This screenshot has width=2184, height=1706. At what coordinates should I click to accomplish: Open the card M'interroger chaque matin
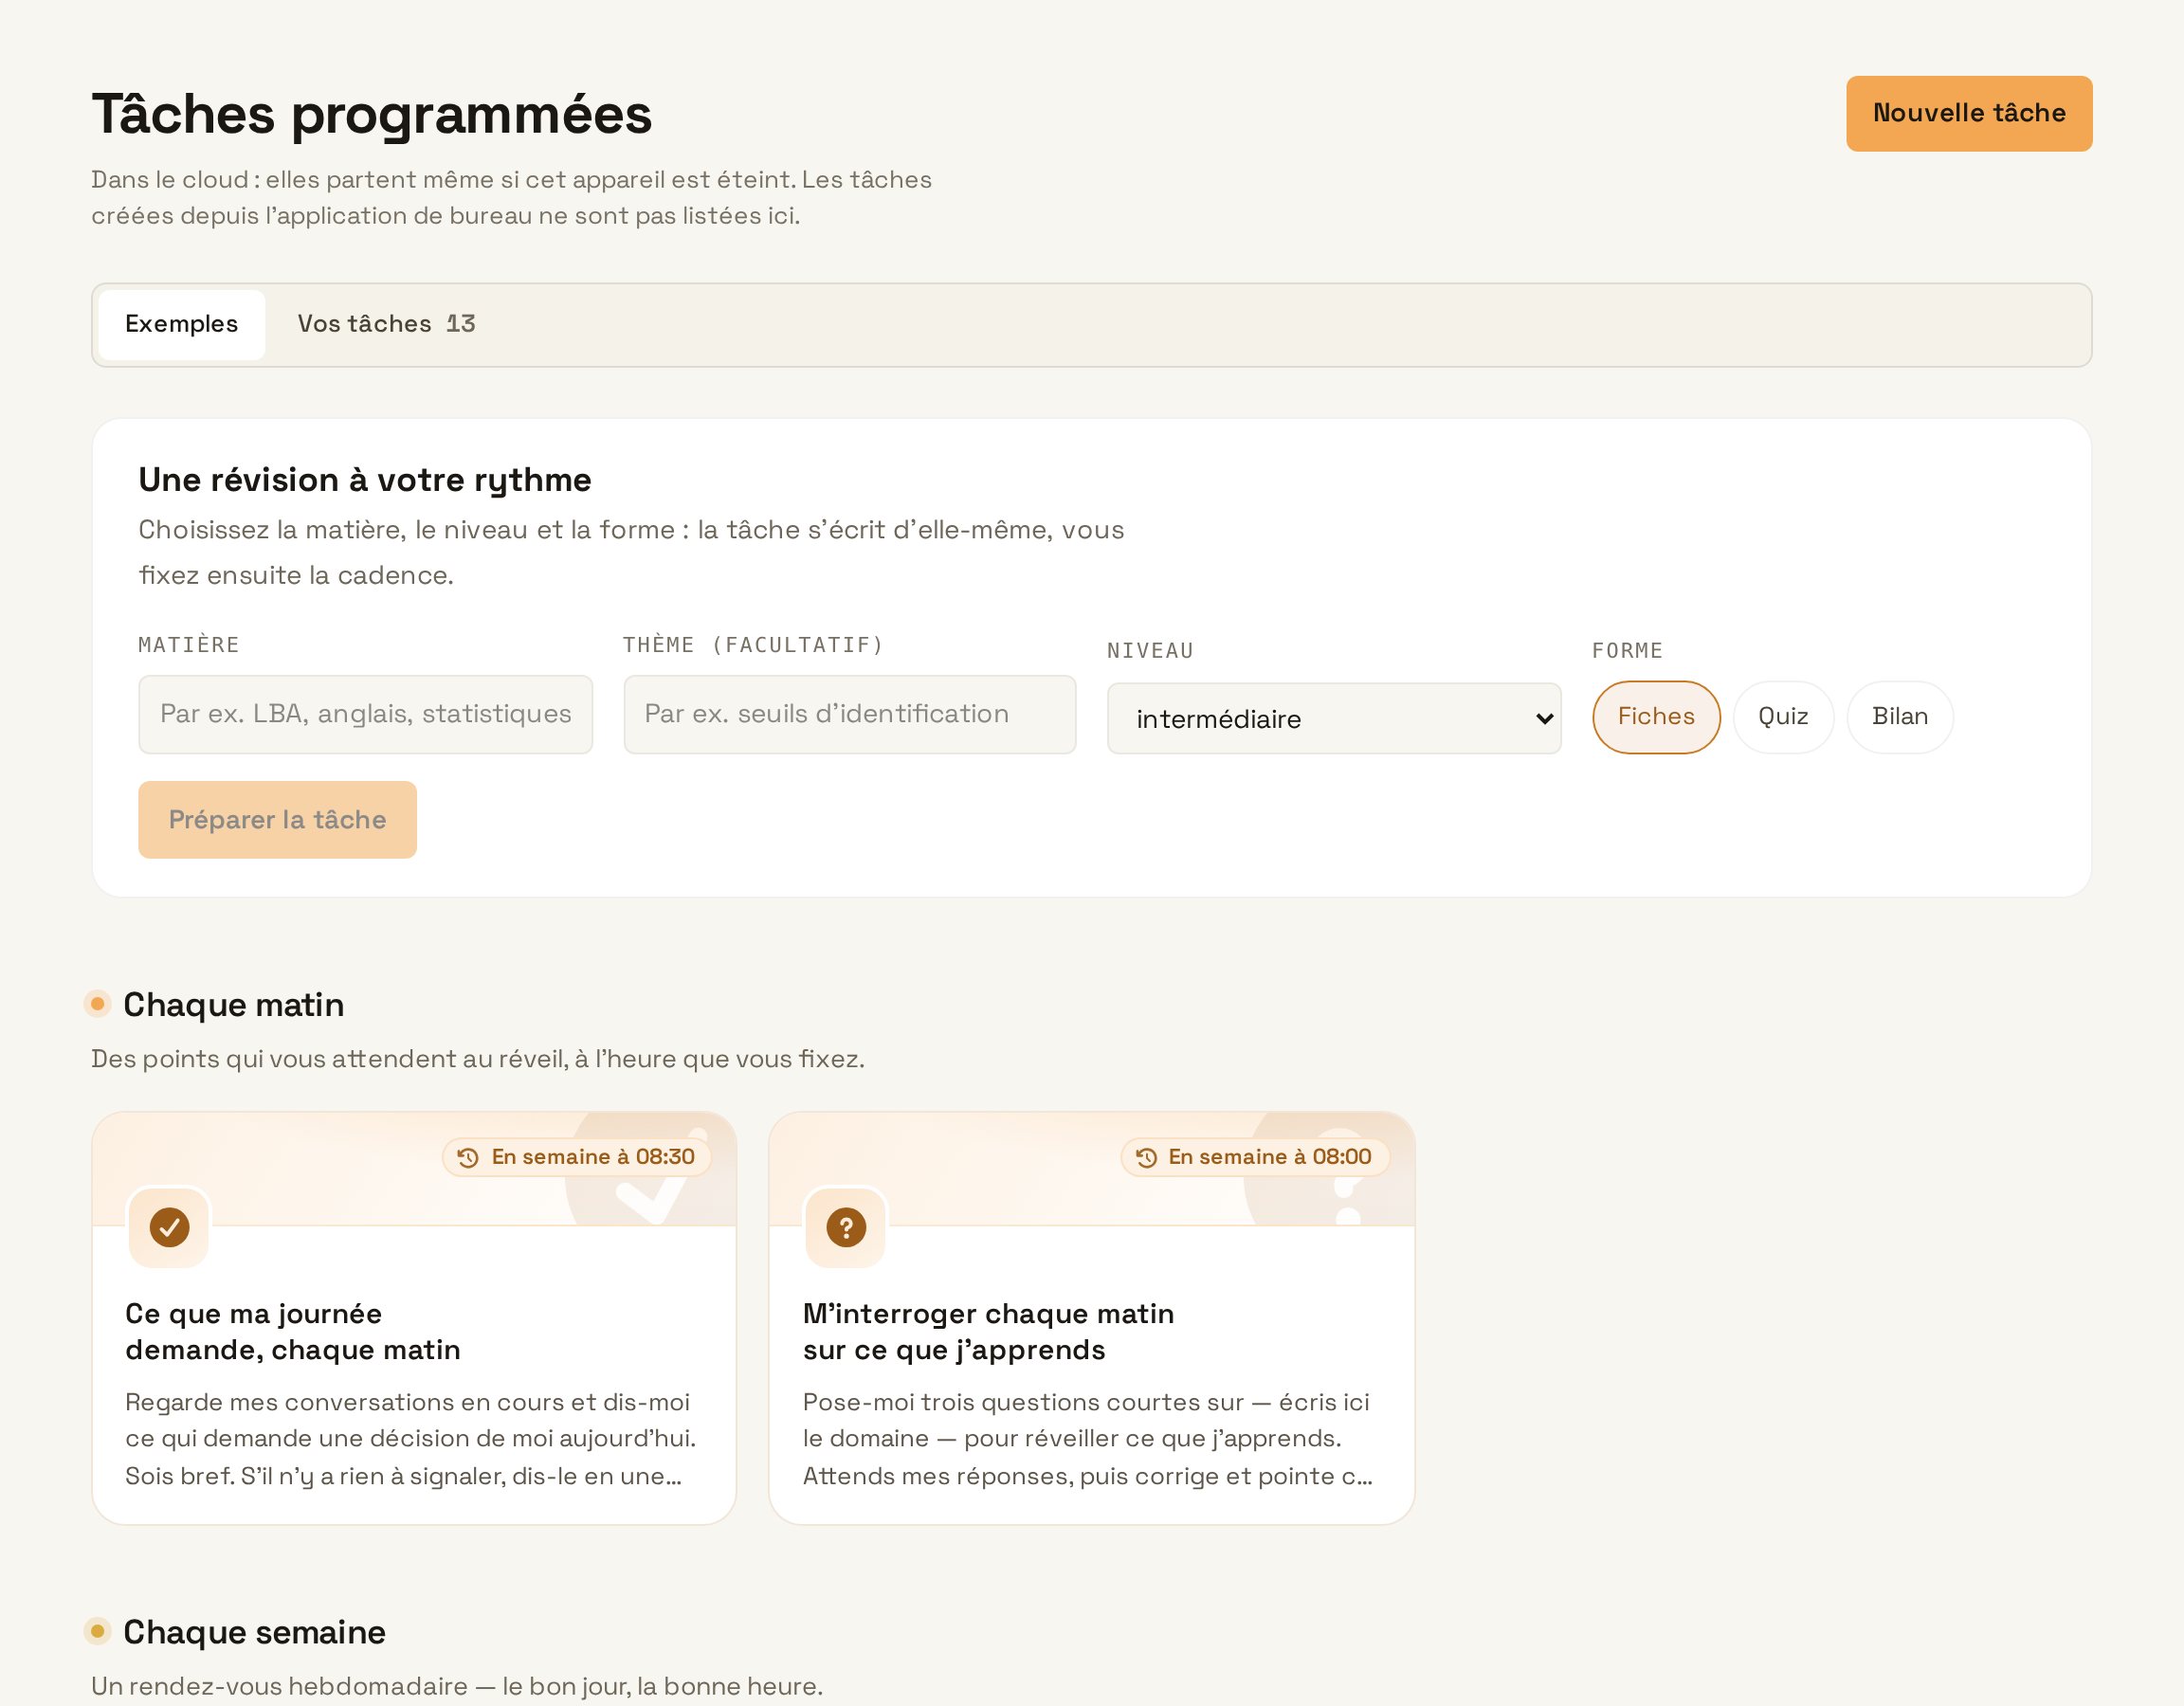pyautogui.click(x=1091, y=1318)
